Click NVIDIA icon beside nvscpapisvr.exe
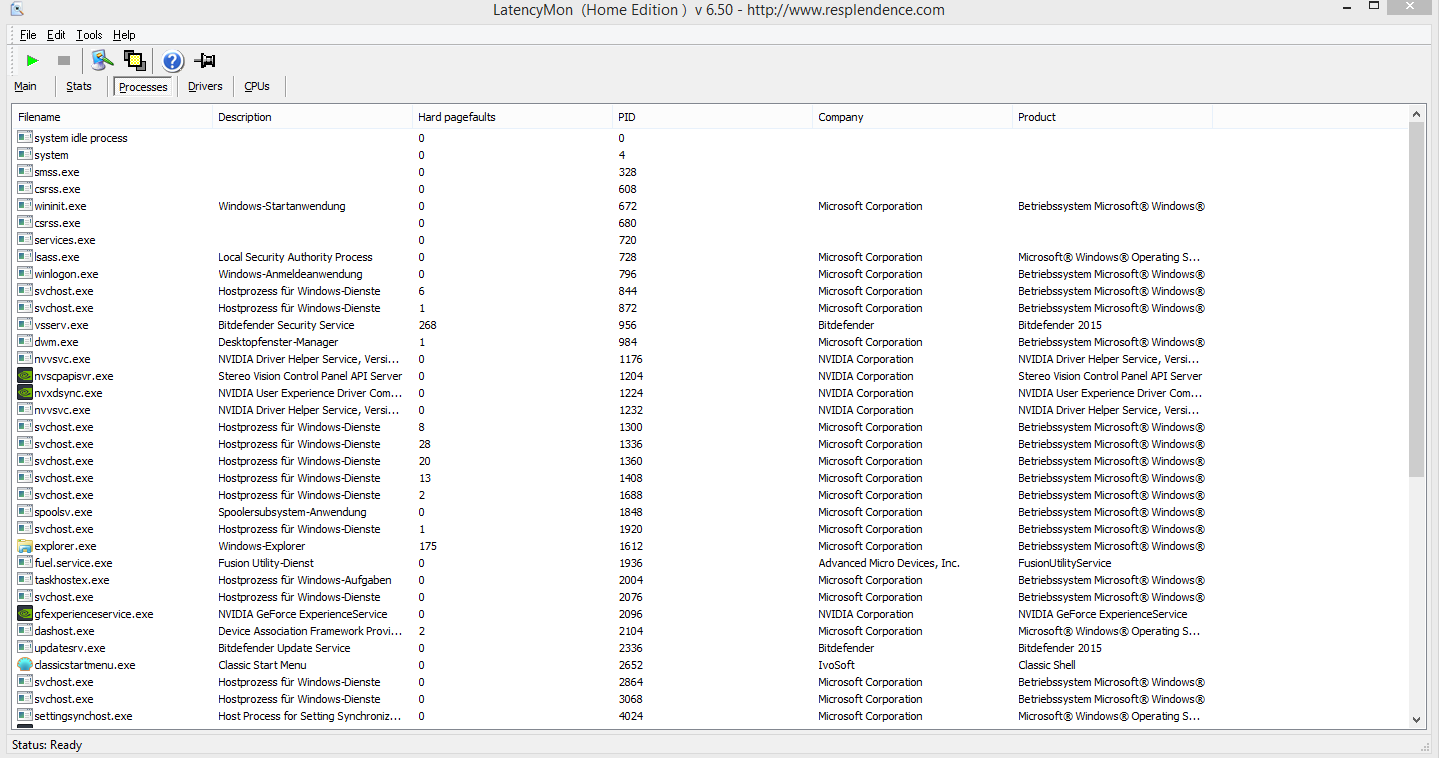1439x758 pixels. coord(25,376)
